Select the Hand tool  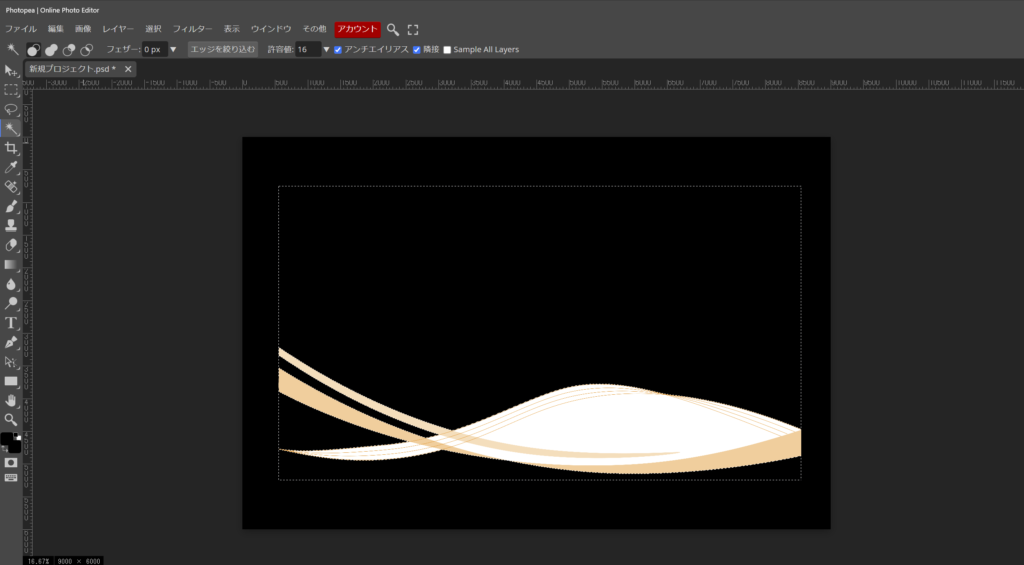coord(11,400)
